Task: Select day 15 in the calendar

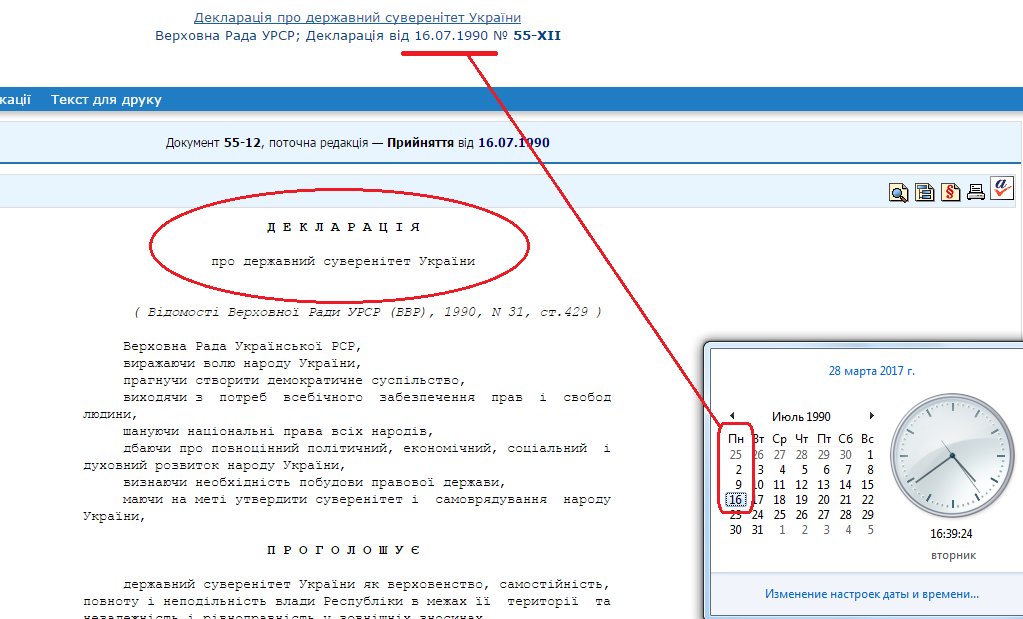Action: [867, 485]
